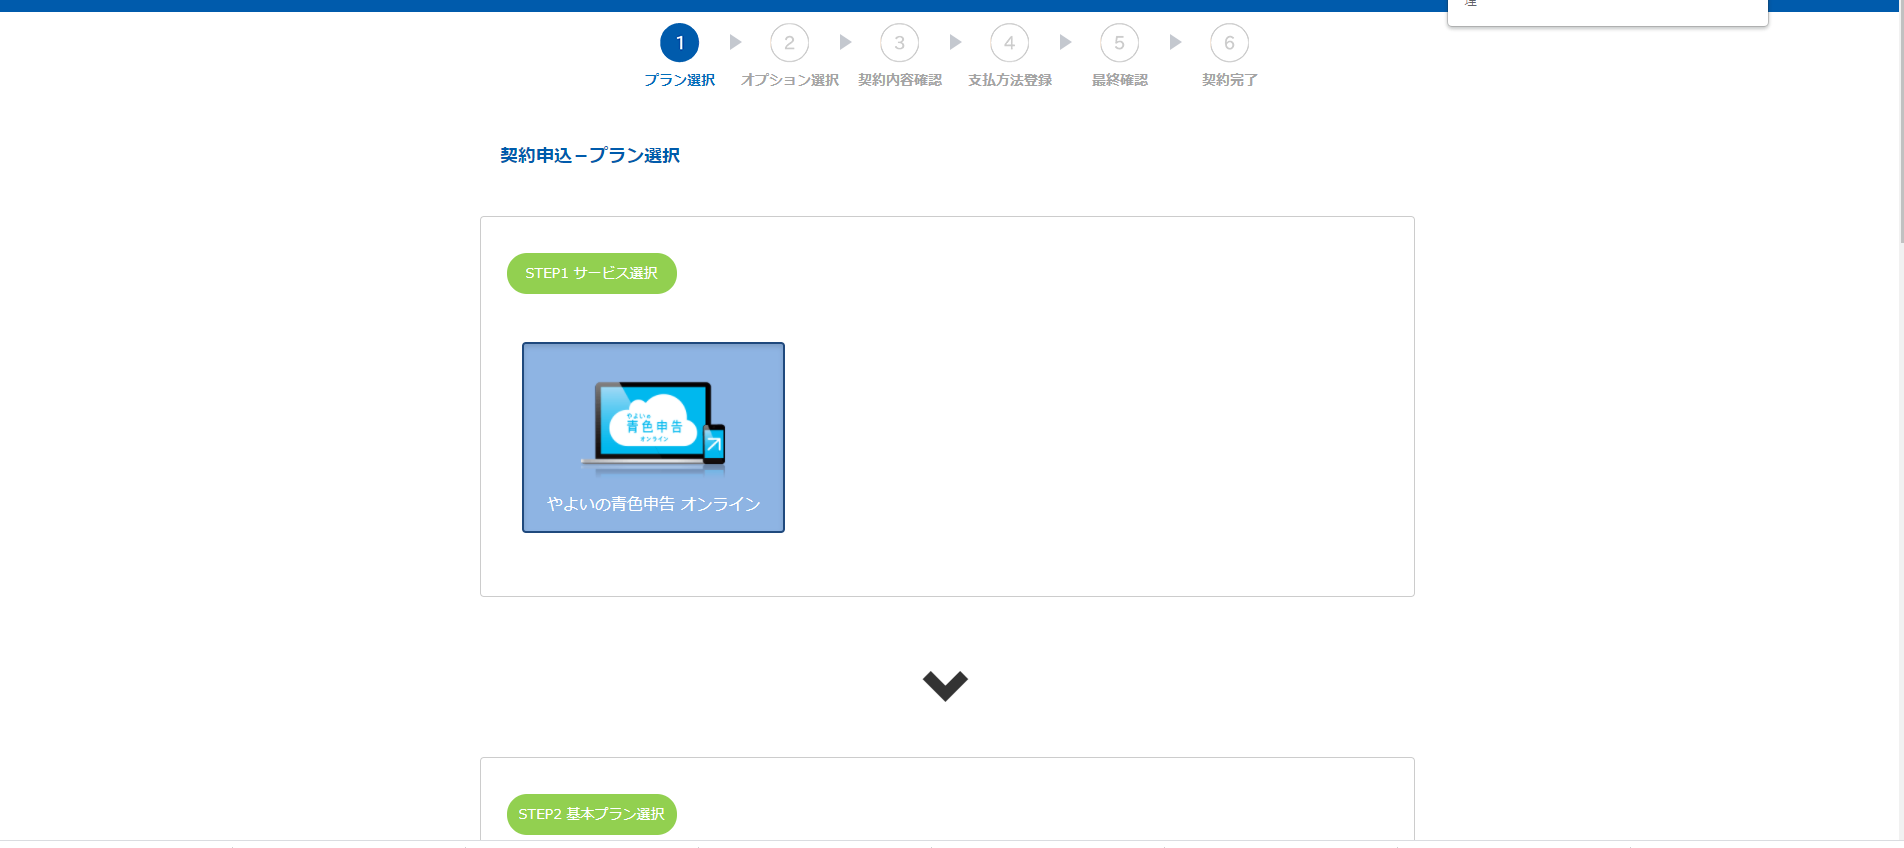The width and height of the screenshot is (1904, 848).
Task: Choose やよいの青色申告 オンライン card label
Action: (x=653, y=504)
